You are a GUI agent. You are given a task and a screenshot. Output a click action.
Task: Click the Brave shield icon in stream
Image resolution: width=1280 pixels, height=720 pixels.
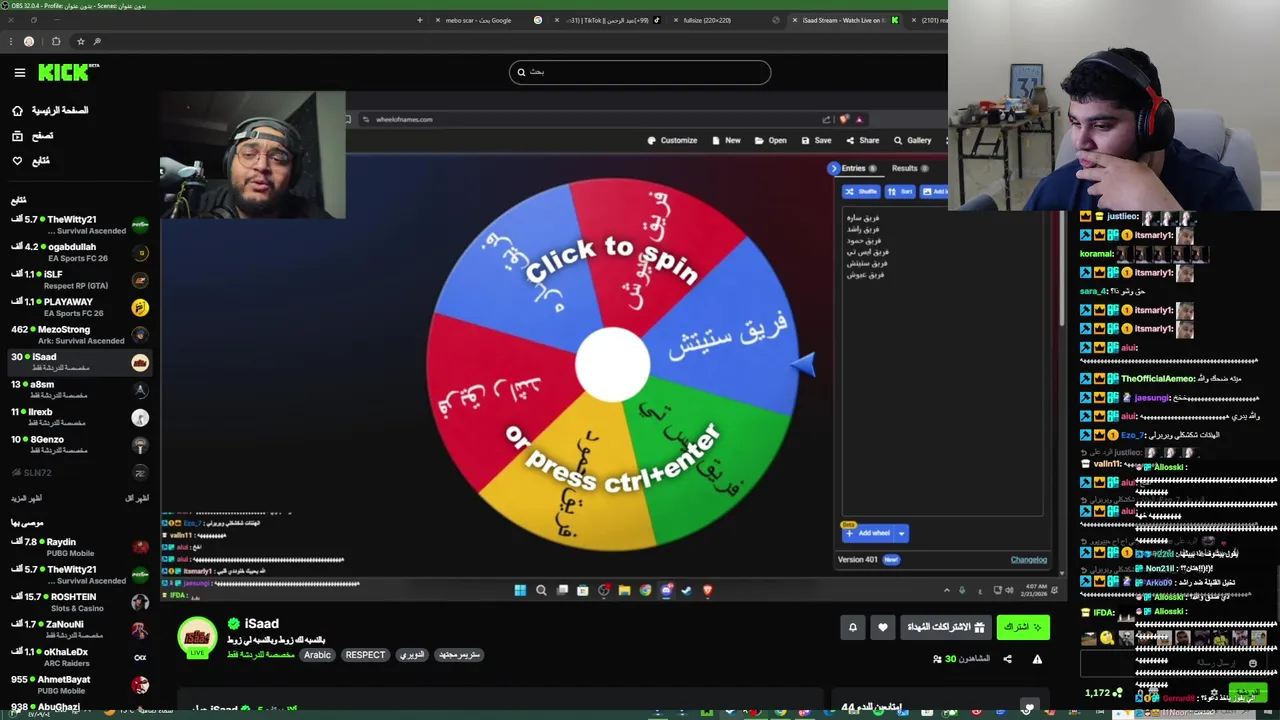click(x=845, y=119)
